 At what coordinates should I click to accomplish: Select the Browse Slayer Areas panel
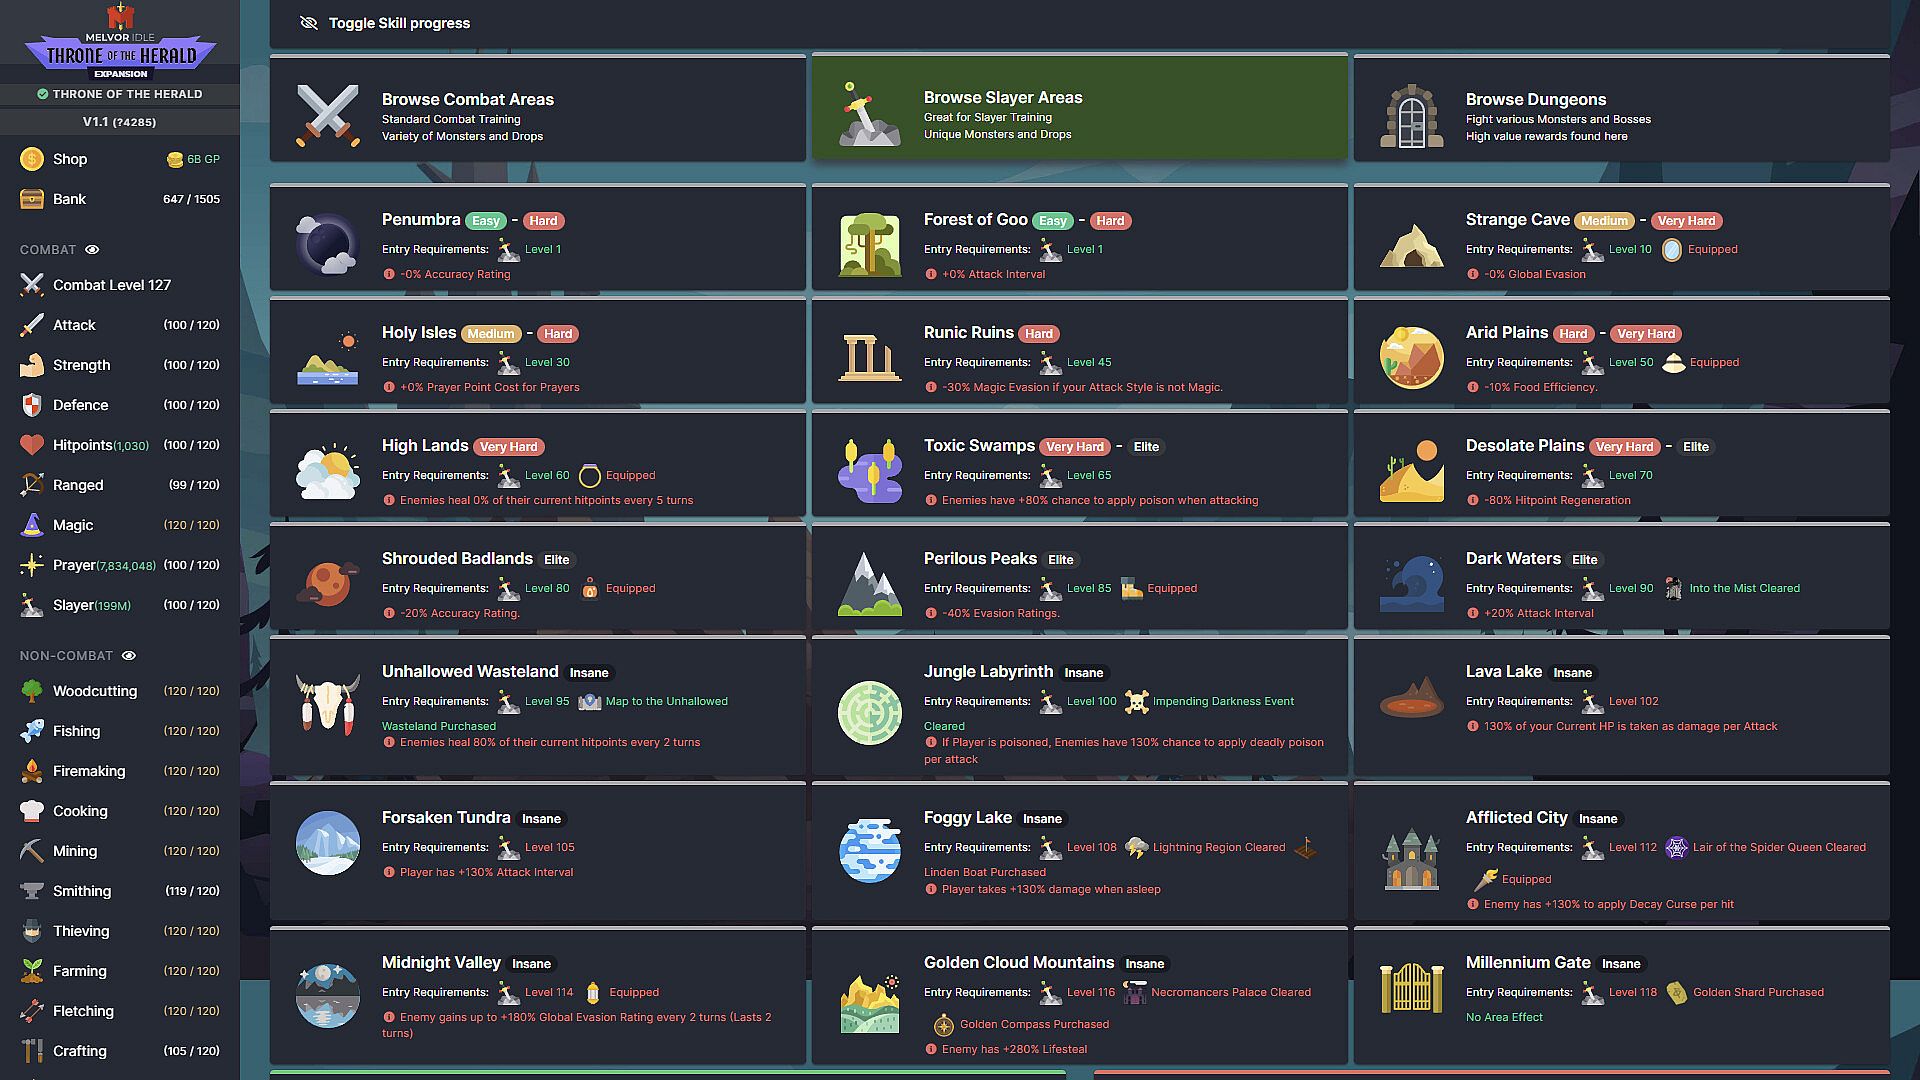click(x=1079, y=107)
